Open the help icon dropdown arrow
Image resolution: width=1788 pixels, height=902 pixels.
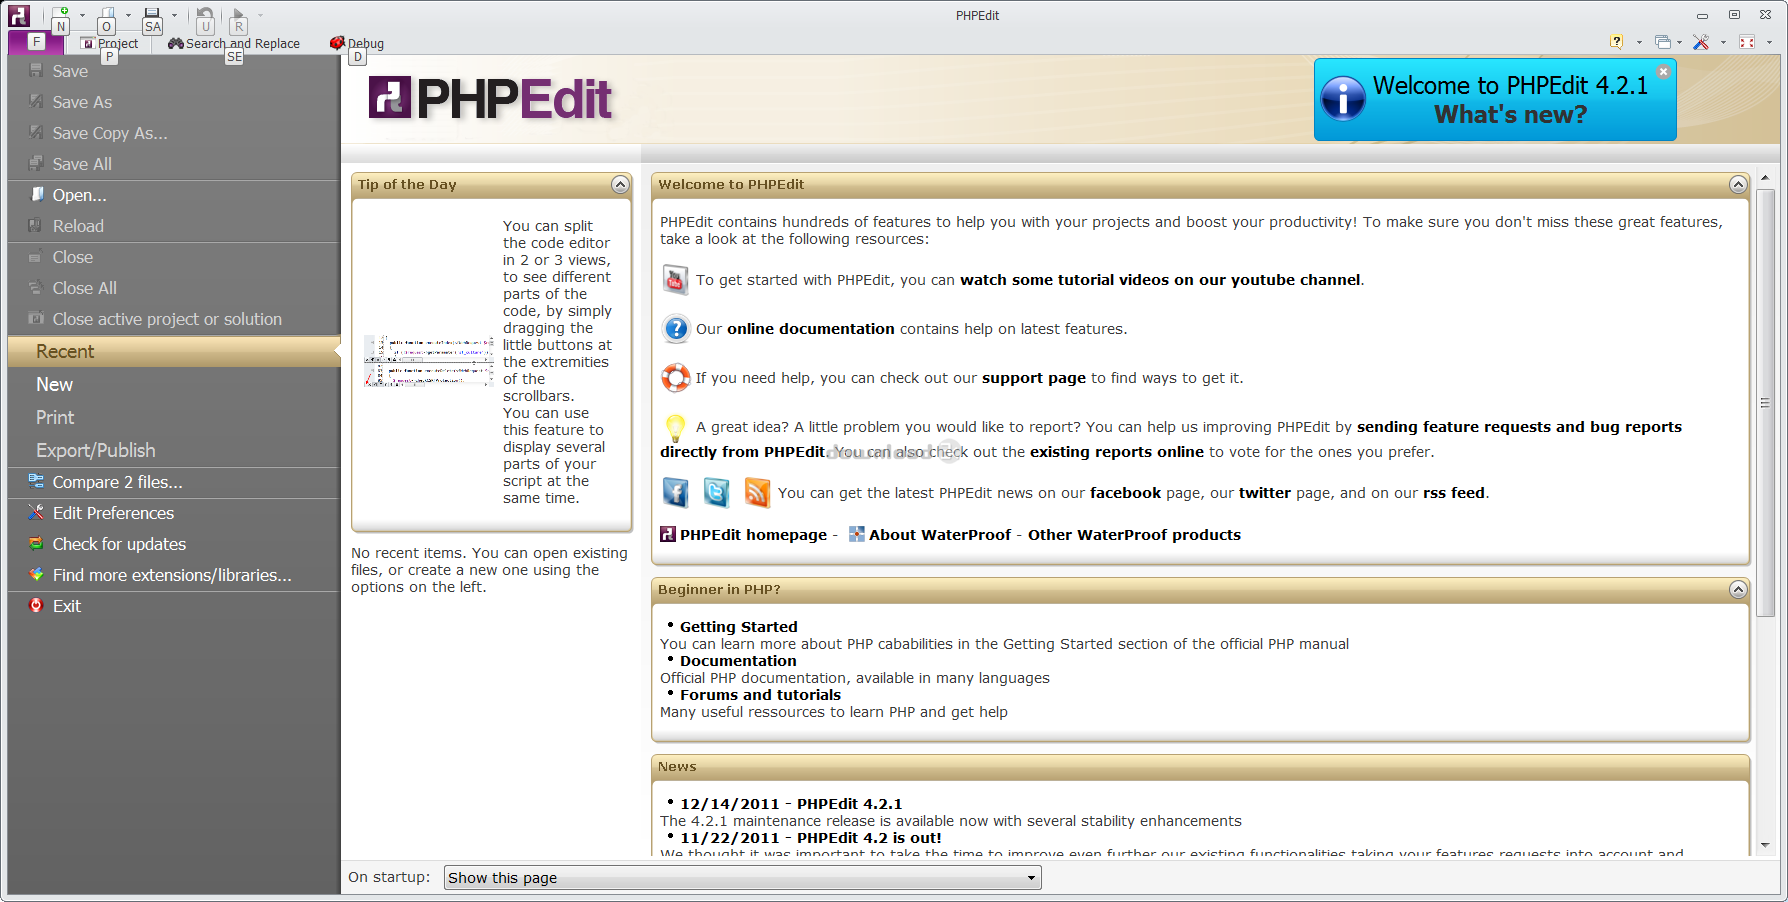click(x=1639, y=42)
